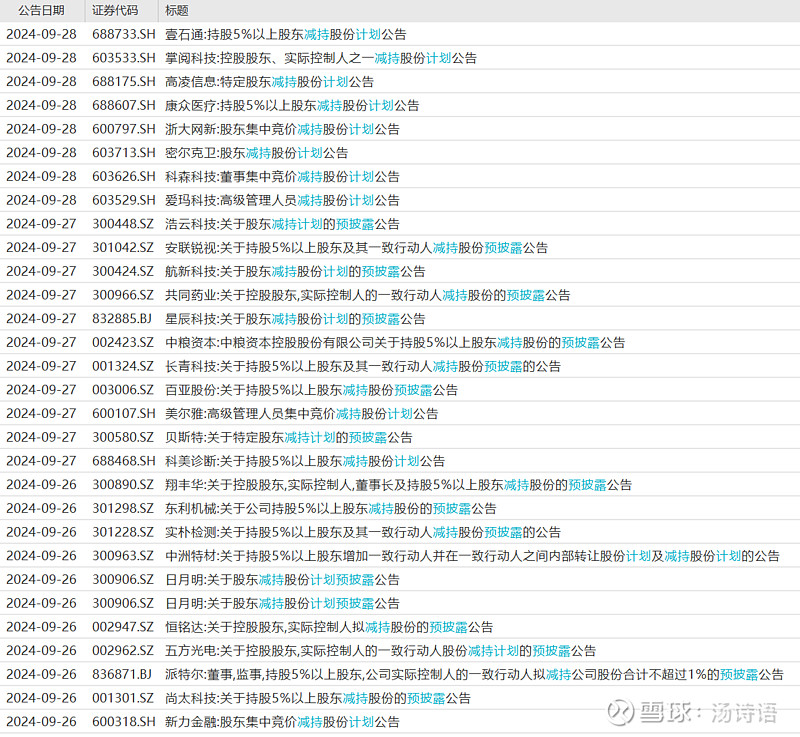The width and height of the screenshot is (800, 737).
Task: Open the 中洲特材 announcement title
Action: click(x=472, y=556)
